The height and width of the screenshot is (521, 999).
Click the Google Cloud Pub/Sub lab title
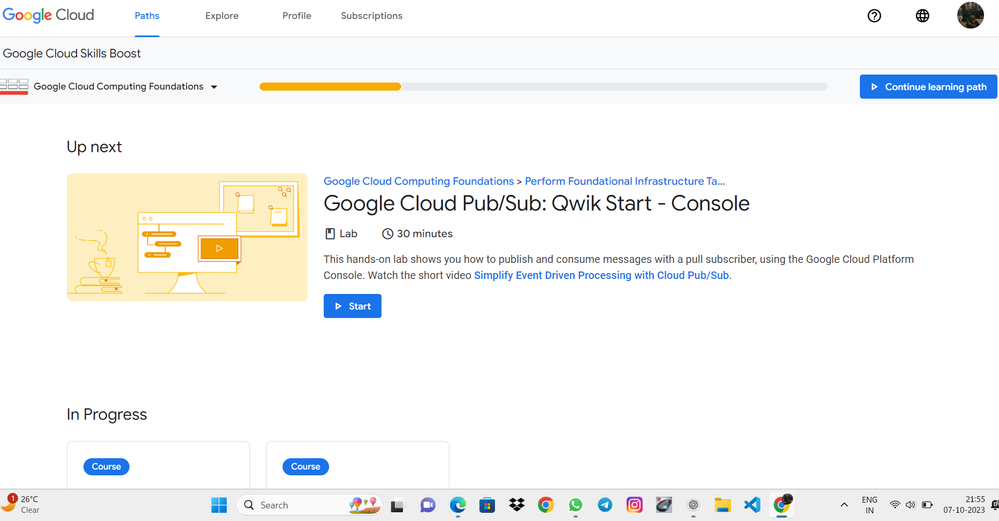[536, 204]
